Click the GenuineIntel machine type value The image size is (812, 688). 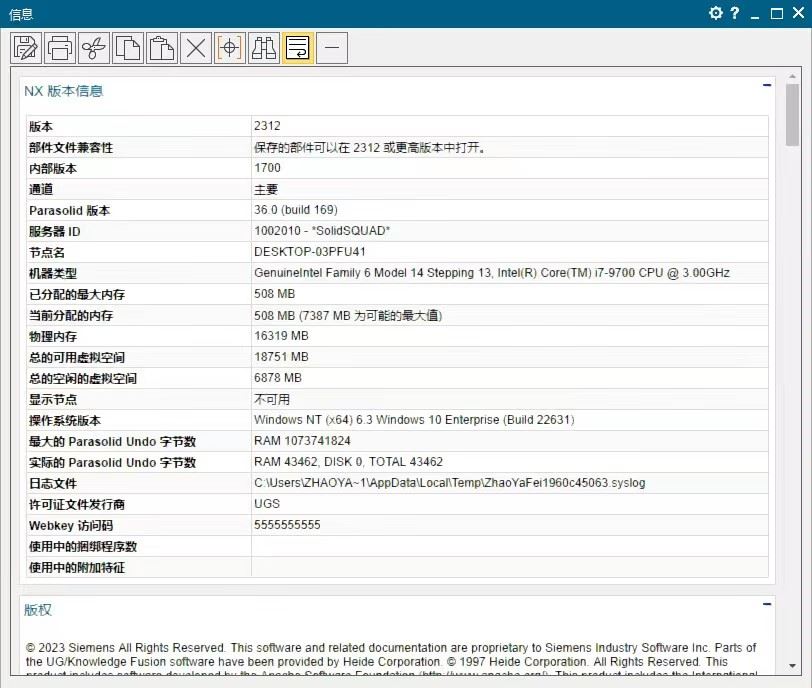[492, 273]
